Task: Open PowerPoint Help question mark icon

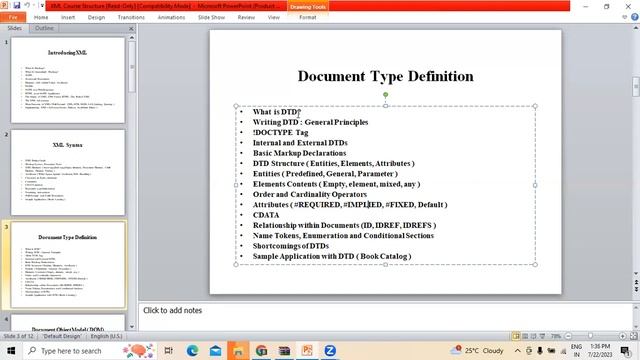Action: click(x=635, y=17)
